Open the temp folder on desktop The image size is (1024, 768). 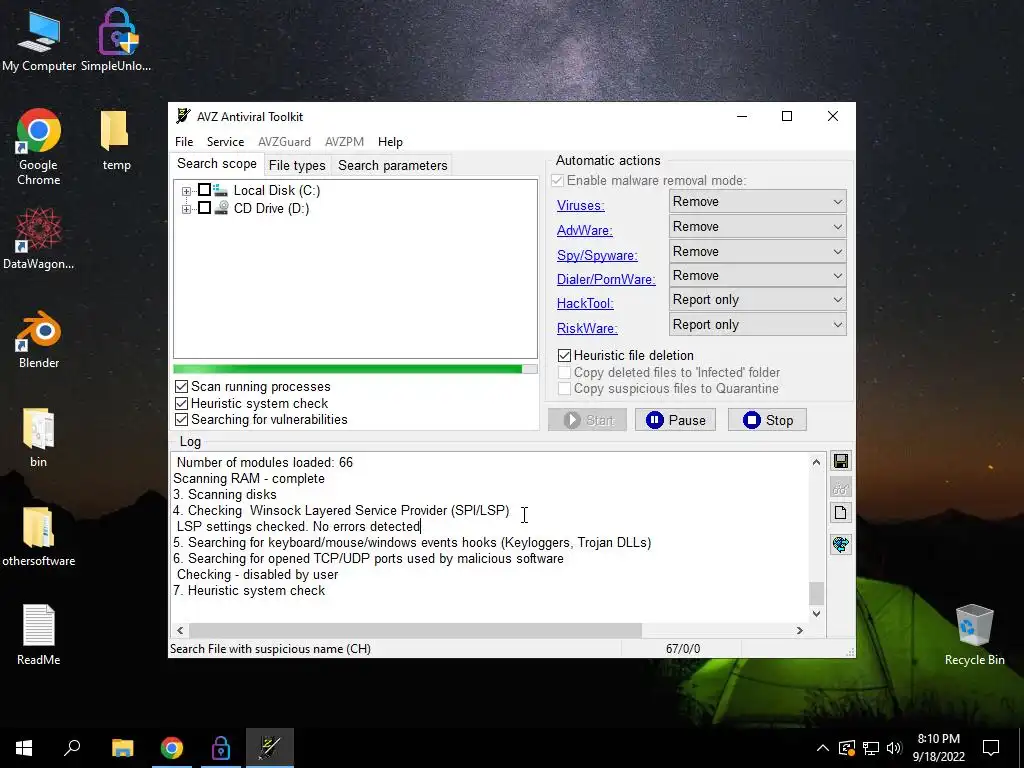(x=116, y=140)
